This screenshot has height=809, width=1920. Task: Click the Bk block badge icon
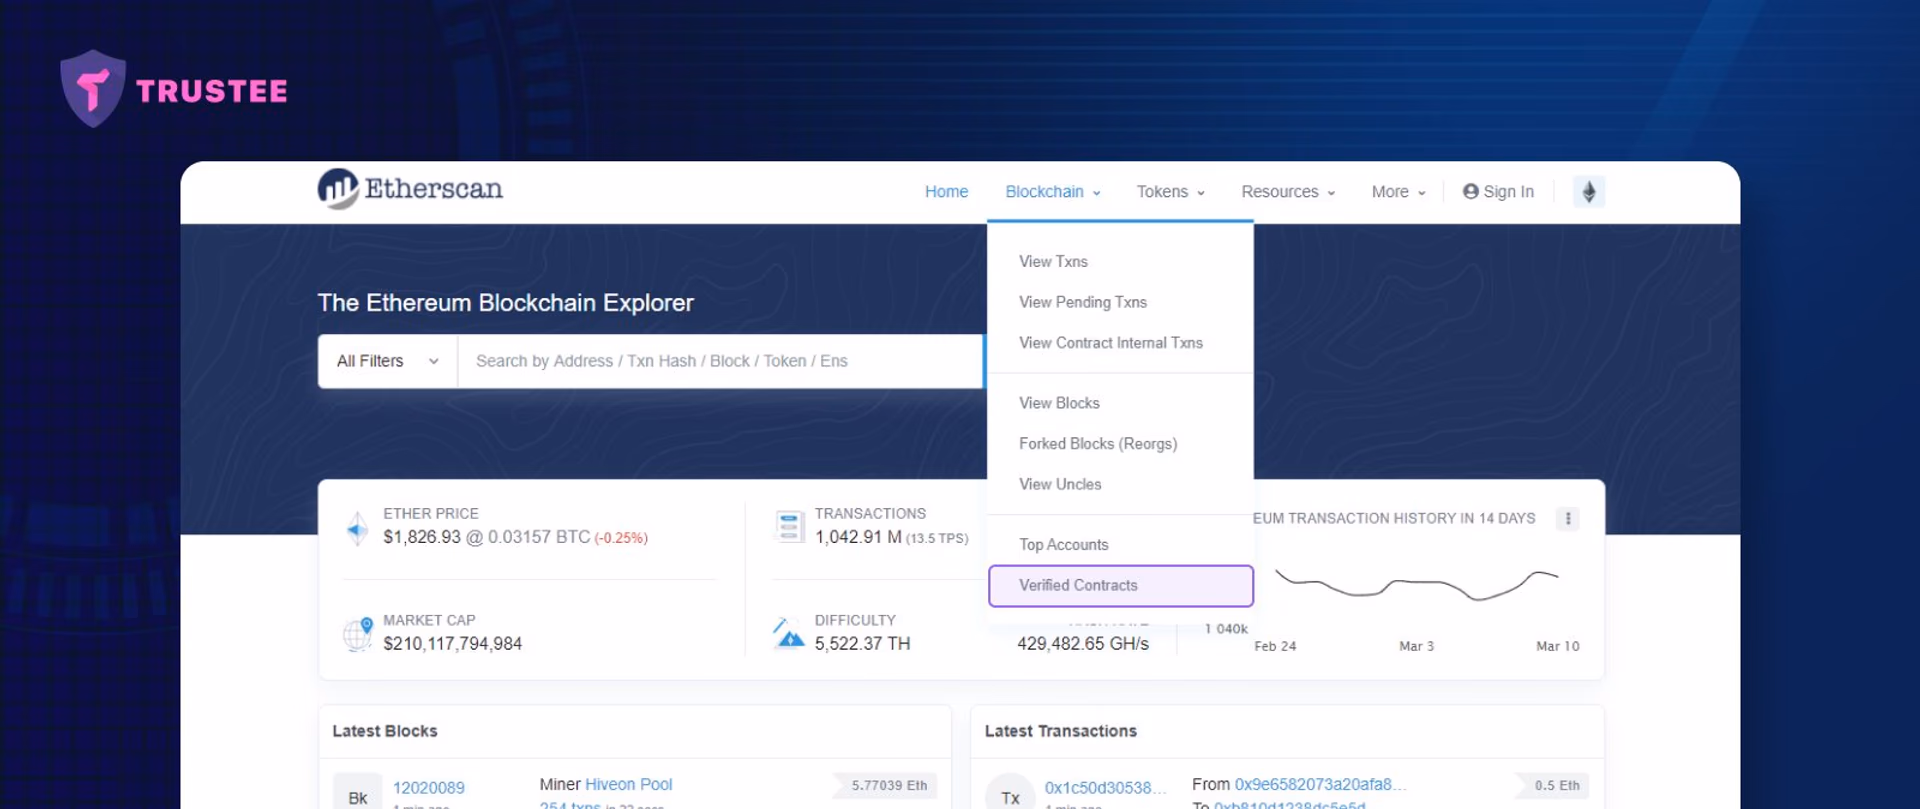tap(358, 795)
